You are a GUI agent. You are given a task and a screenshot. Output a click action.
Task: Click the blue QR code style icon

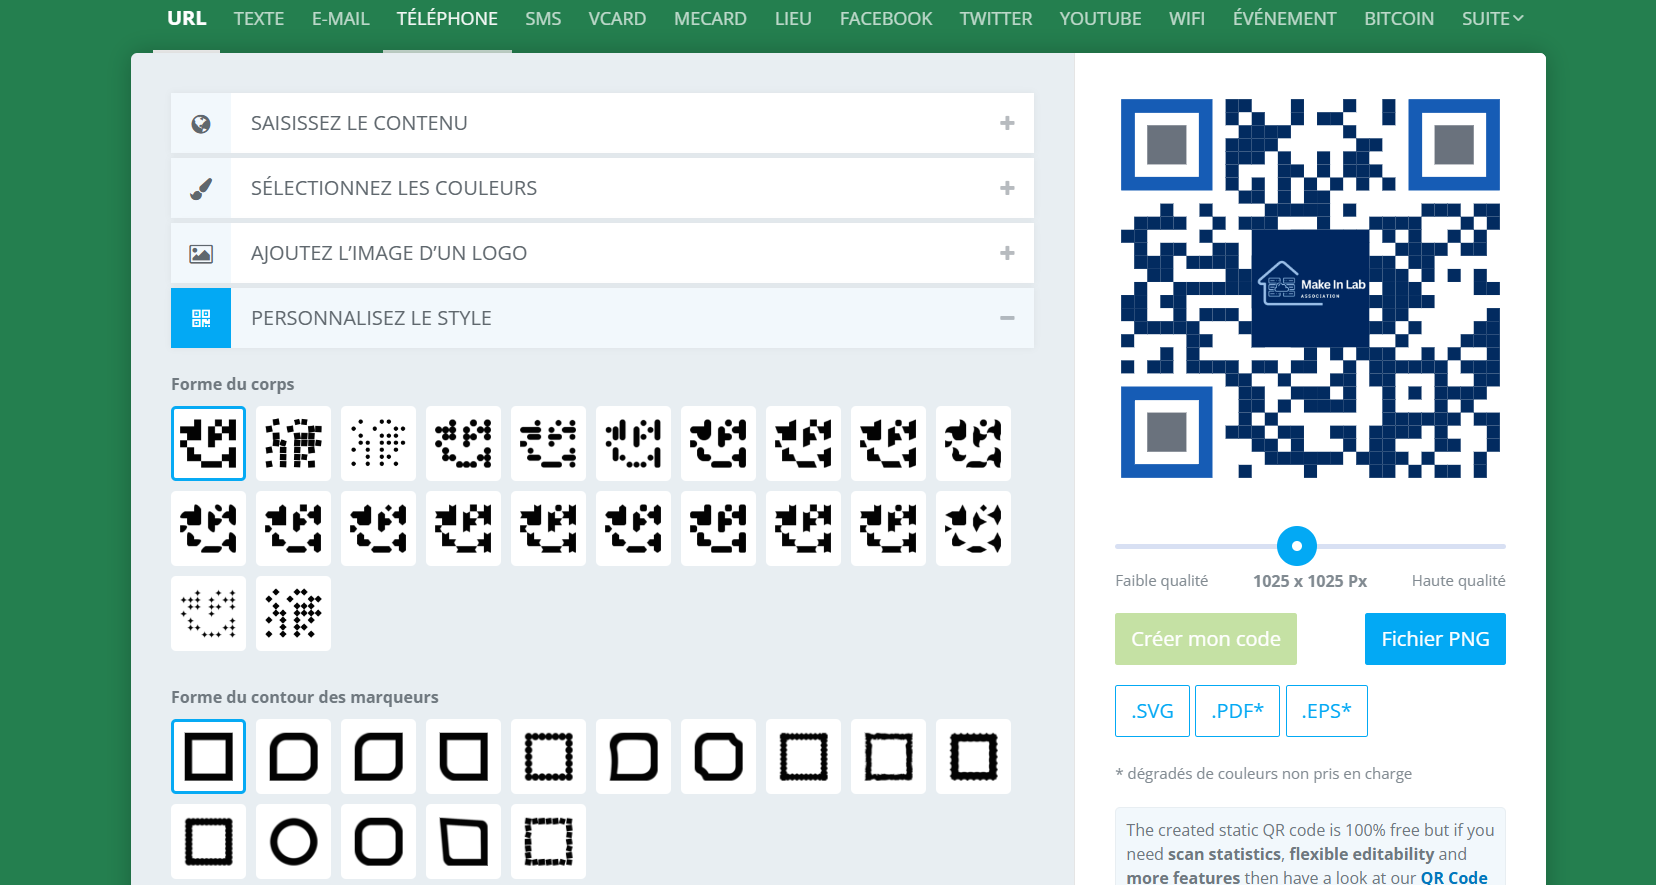tap(201, 318)
